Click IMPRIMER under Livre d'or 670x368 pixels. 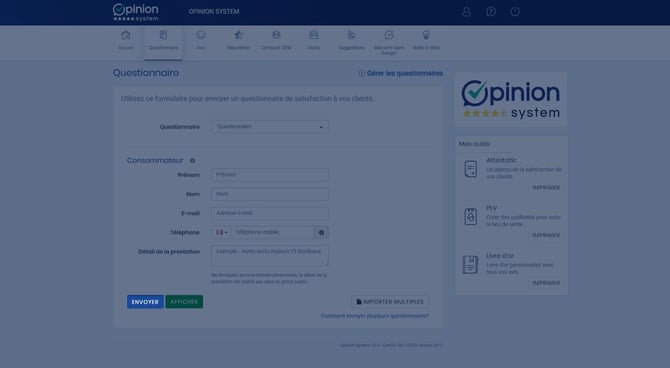[546, 283]
